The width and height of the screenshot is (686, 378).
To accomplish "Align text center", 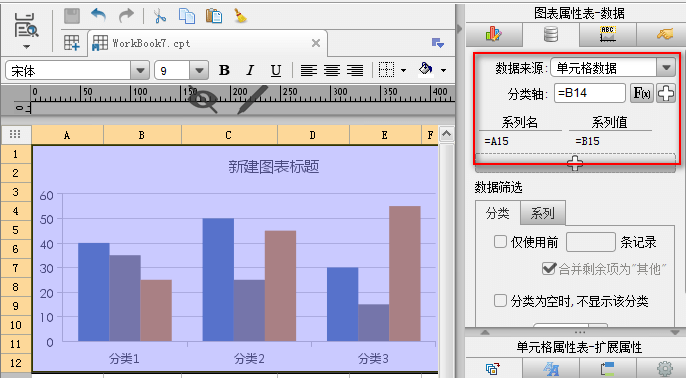I will point(332,70).
